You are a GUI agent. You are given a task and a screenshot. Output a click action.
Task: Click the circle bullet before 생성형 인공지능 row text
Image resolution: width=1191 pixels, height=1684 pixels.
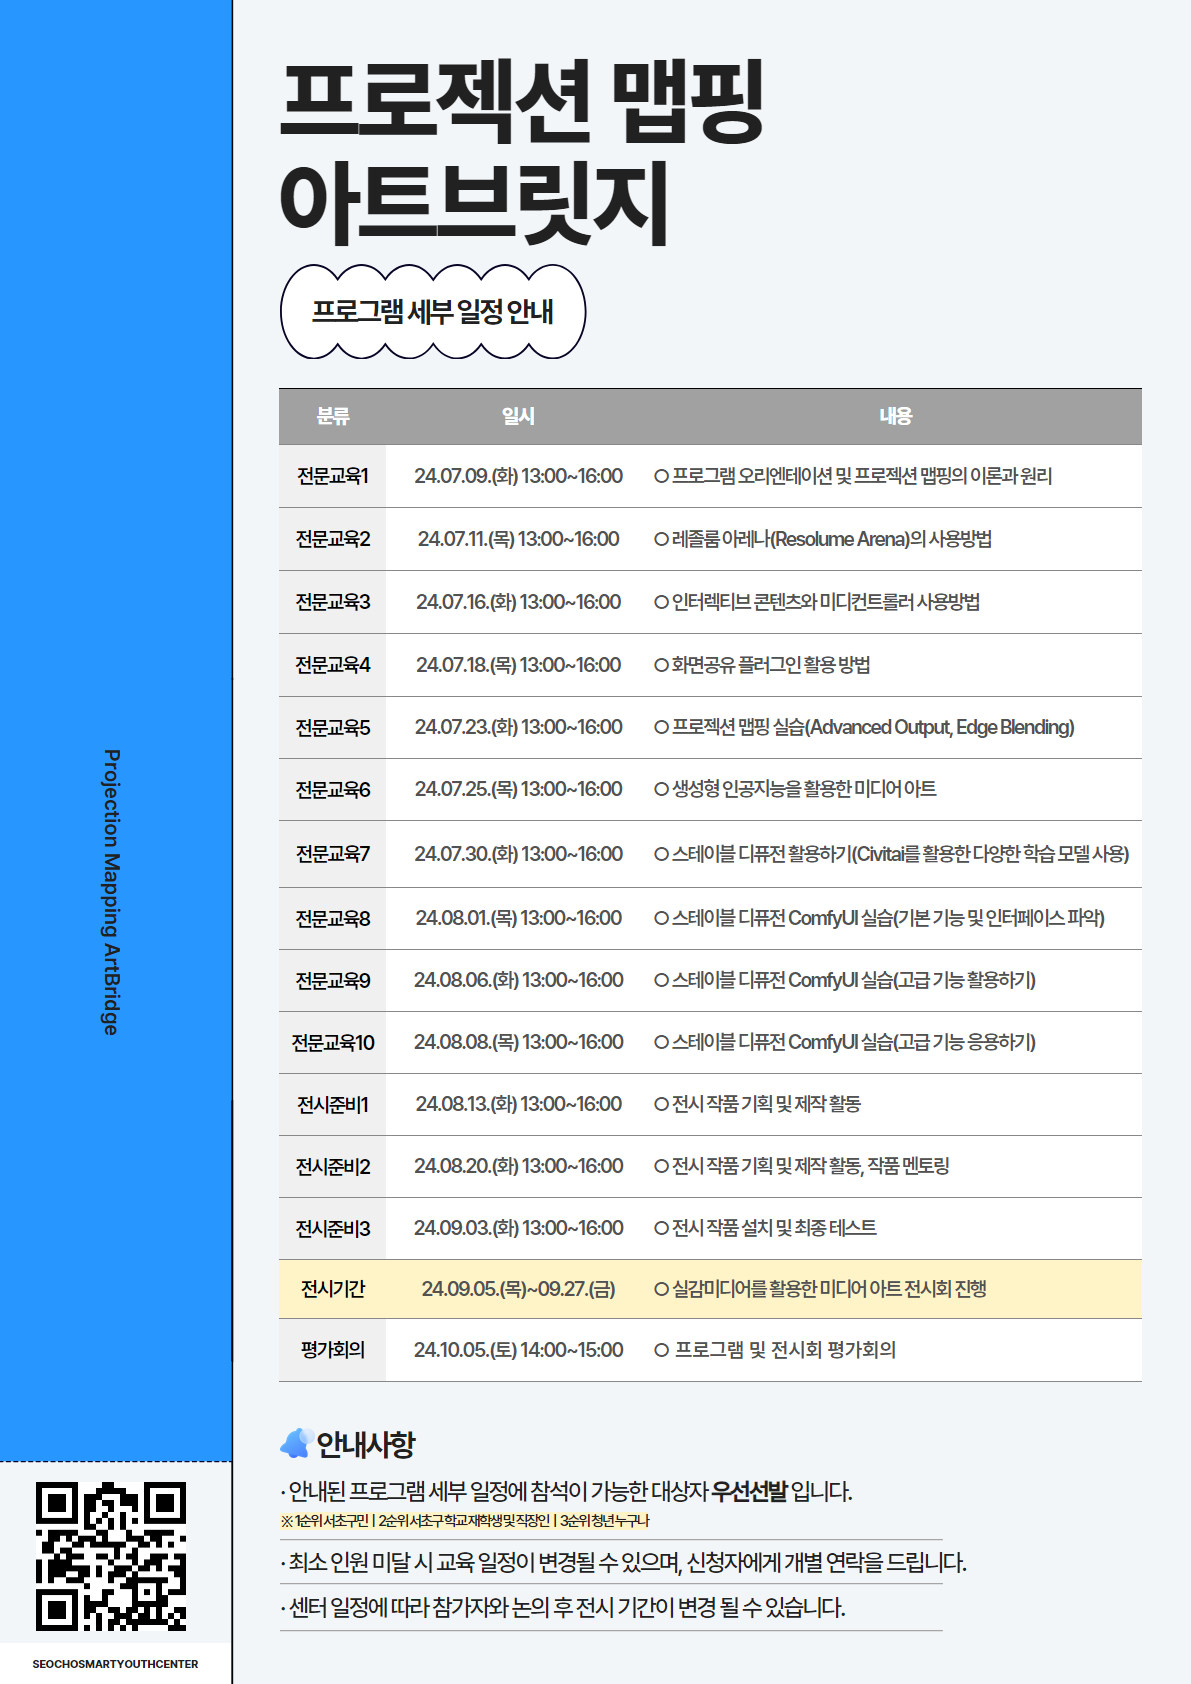661,789
